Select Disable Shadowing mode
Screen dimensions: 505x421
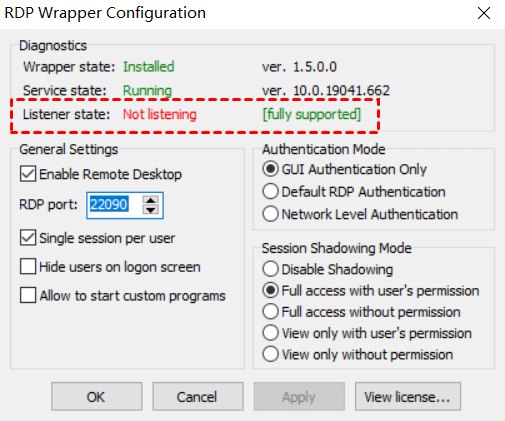click(270, 269)
